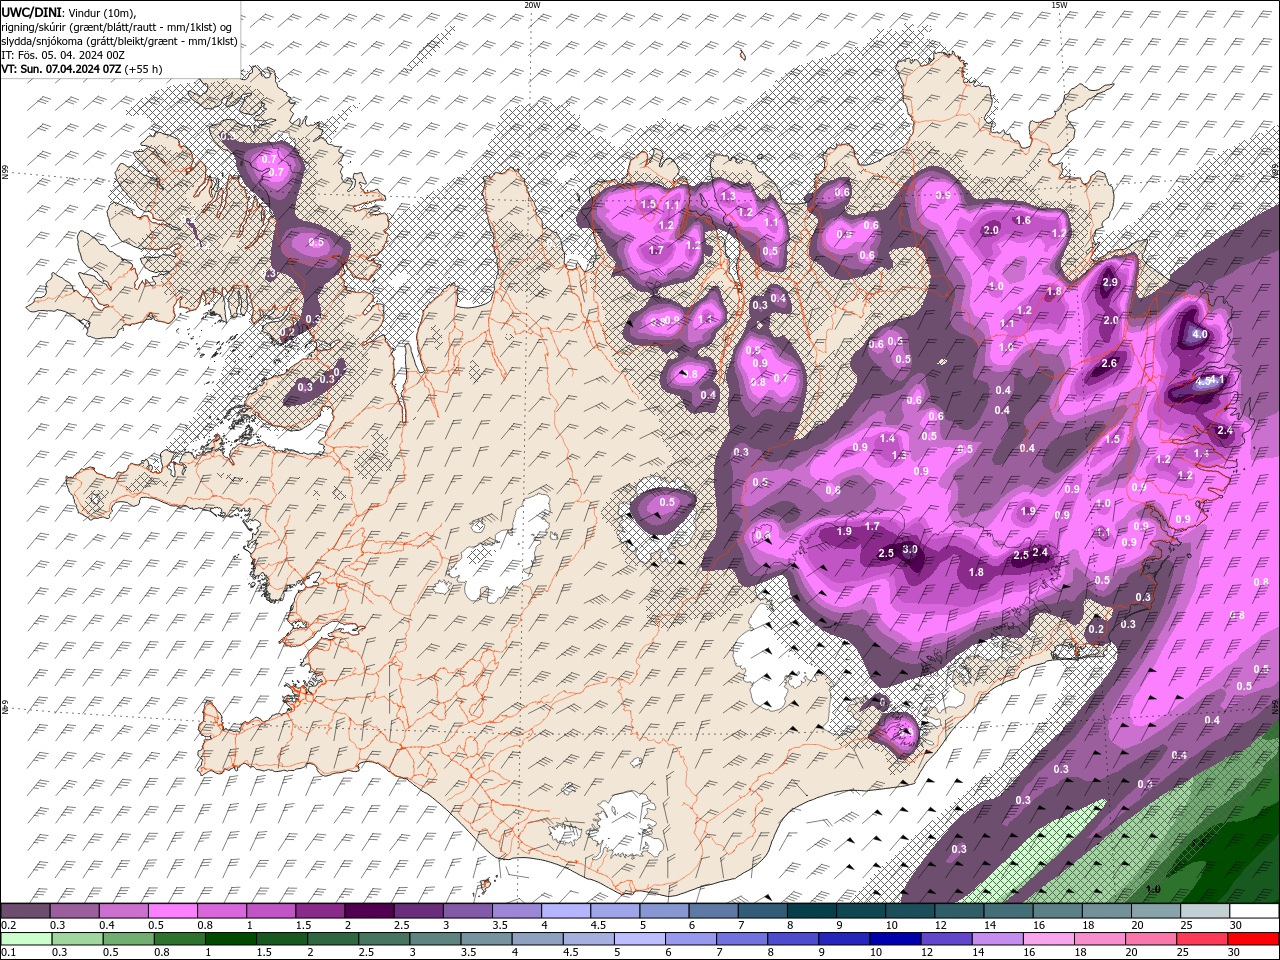The height and width of the screenshot is (960, 1280).
Task: Click the '15W' longitude label
Action: tap(1059, 5)
